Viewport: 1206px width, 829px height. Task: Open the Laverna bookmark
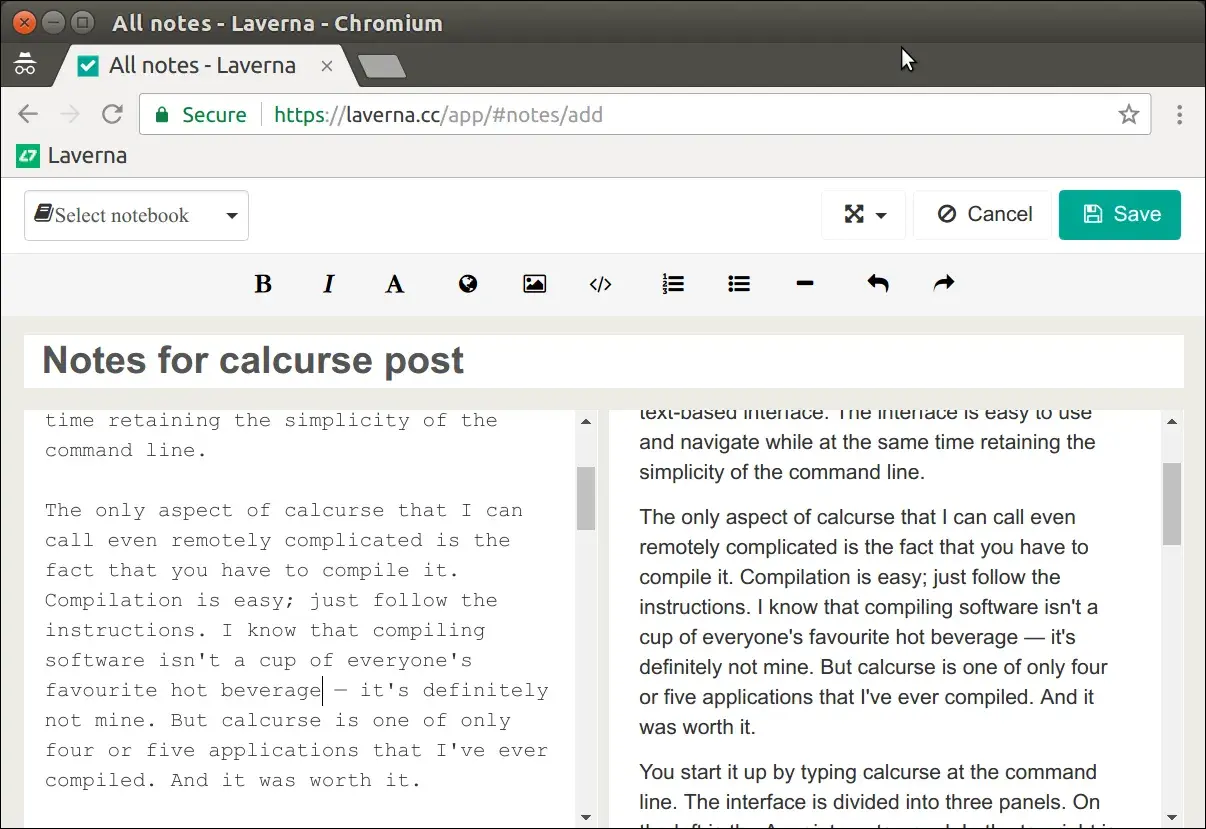pos(72,156)
